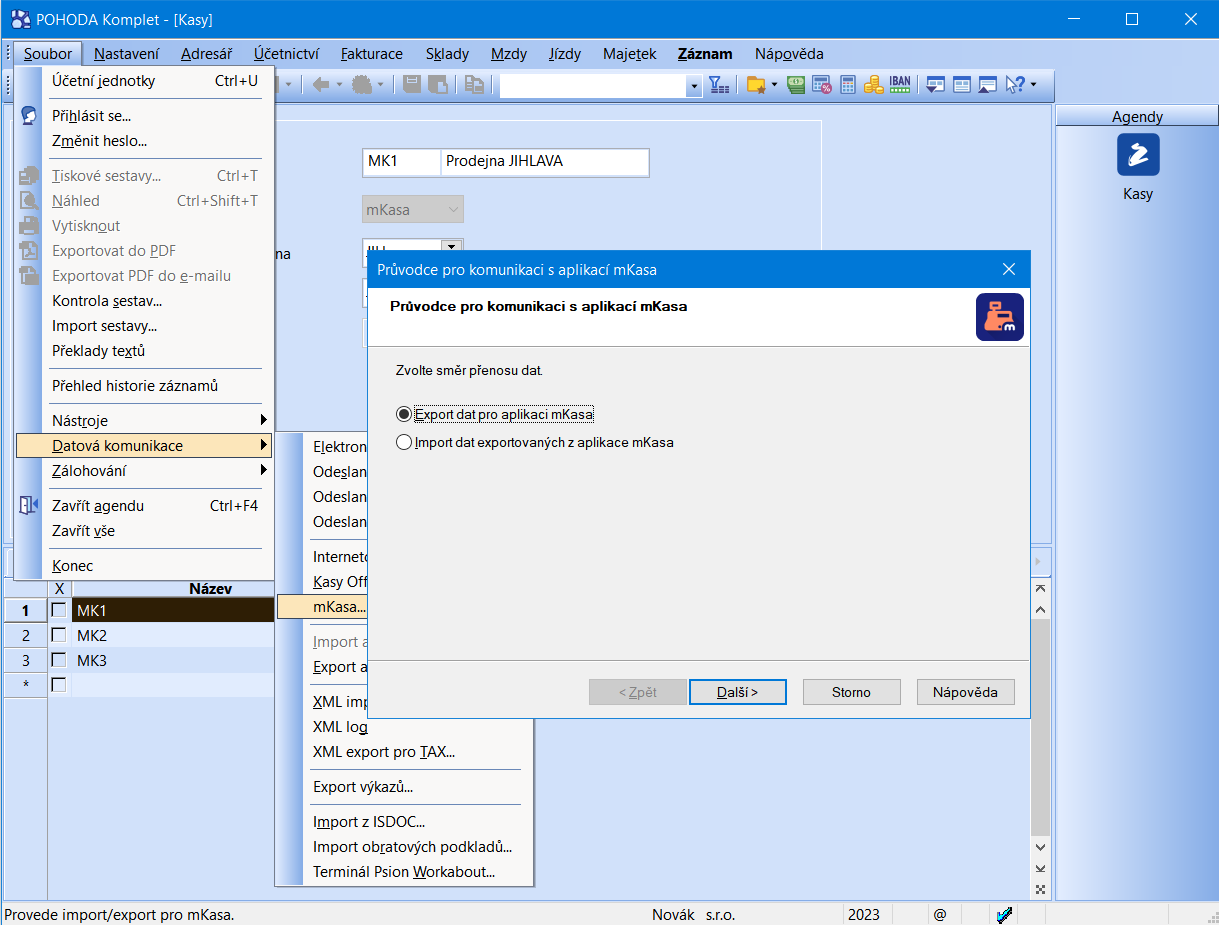Viewport: 1219px width, 925px height.
Task: Click the head icon beside Přihlásit se
Action: click(x=29, y=116)
